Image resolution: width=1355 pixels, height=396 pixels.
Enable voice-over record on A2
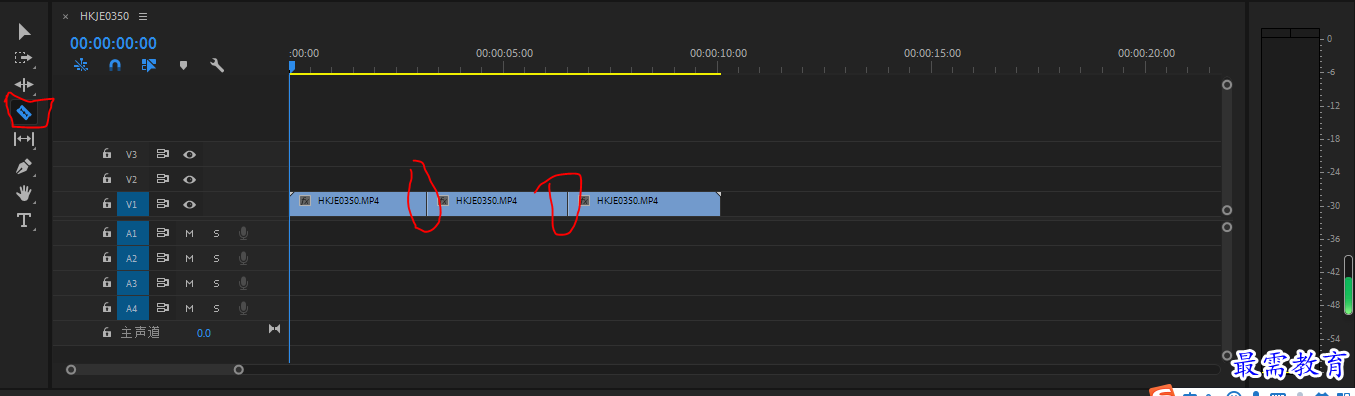pos(243,258)
